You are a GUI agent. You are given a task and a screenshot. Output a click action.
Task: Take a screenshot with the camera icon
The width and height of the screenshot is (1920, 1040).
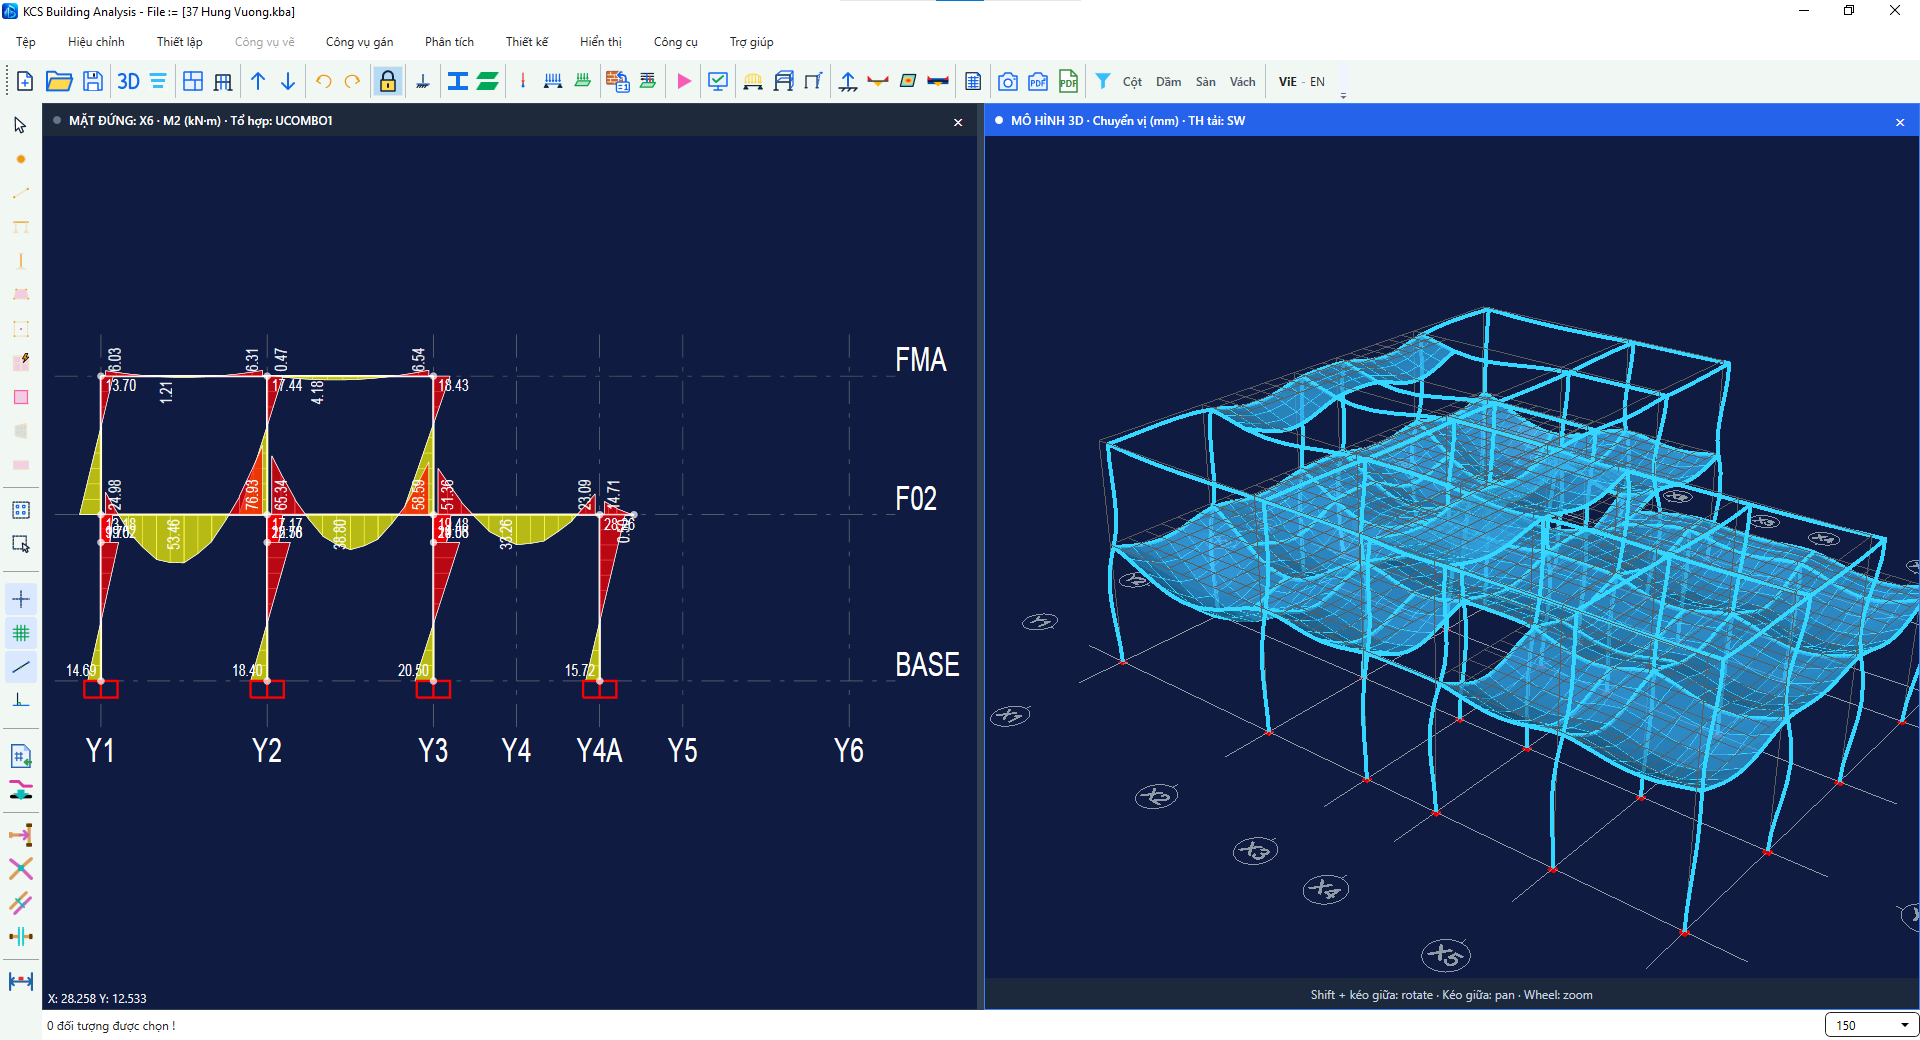(1008, 82)
